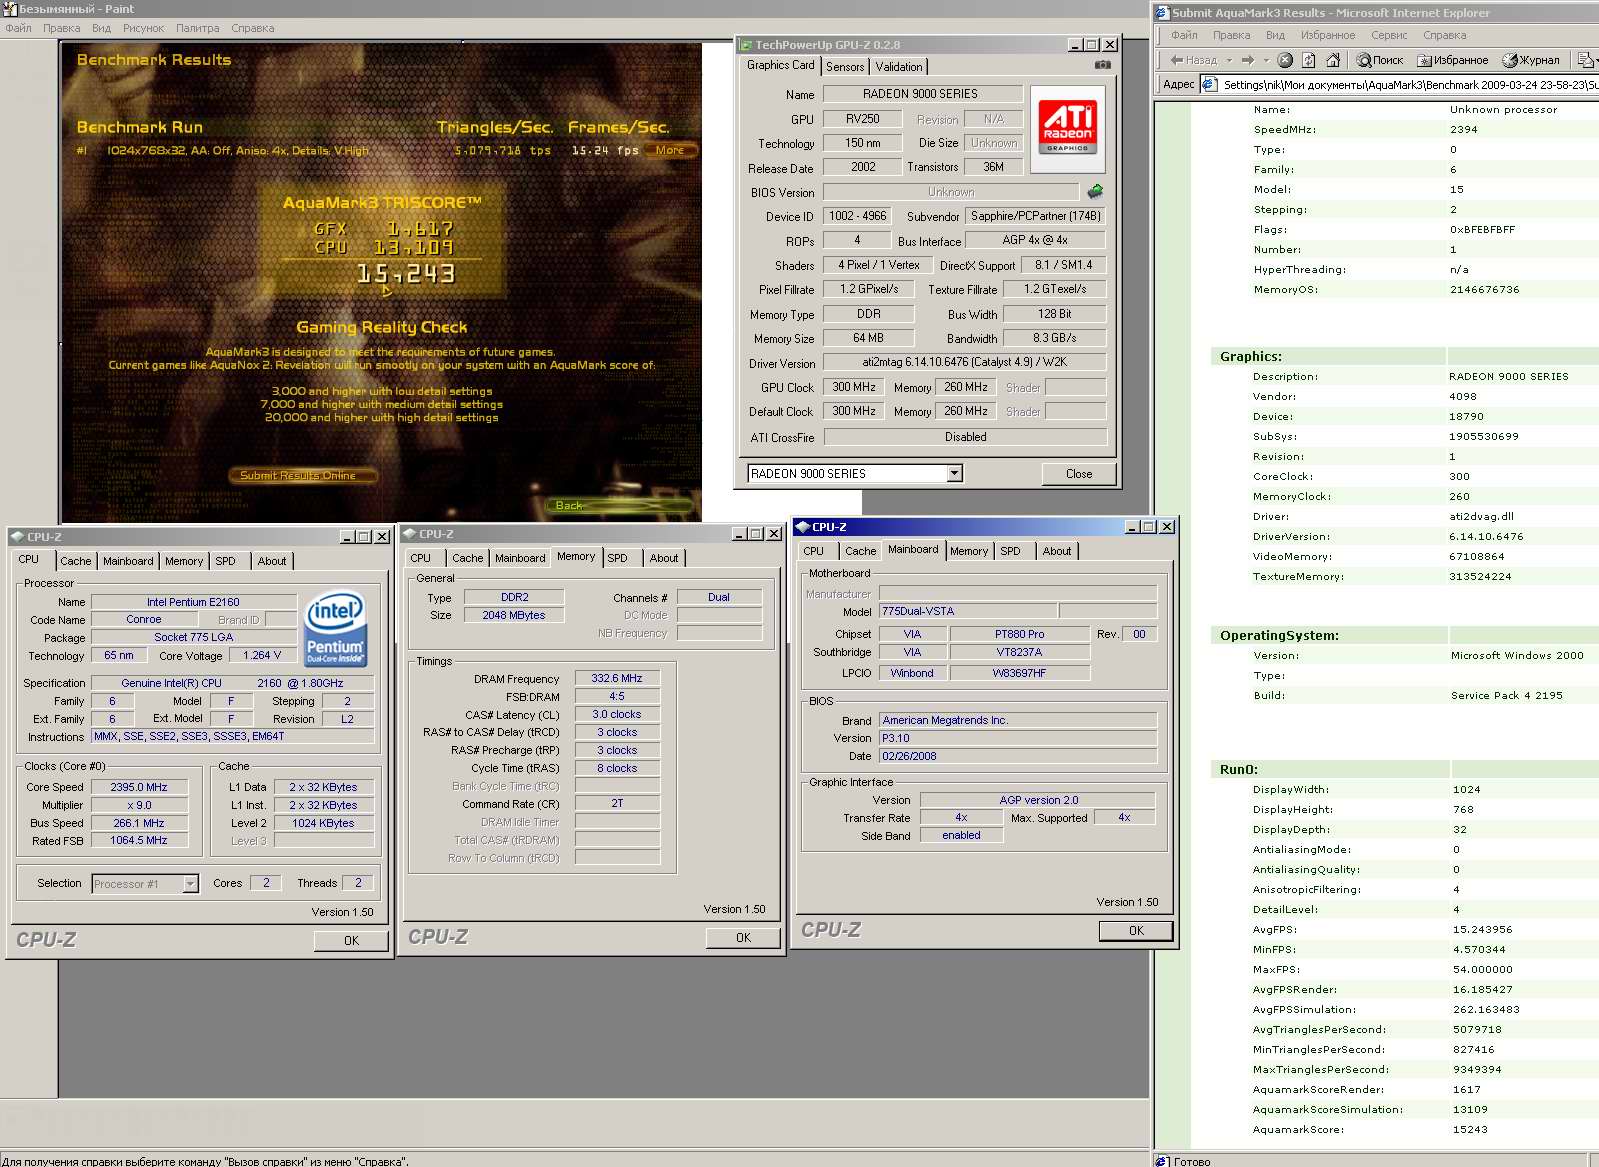Click the AquamarkScore value 15243 in IE
The width and height of the screenshot is (1599, 1167).
coord(1470,1129)
